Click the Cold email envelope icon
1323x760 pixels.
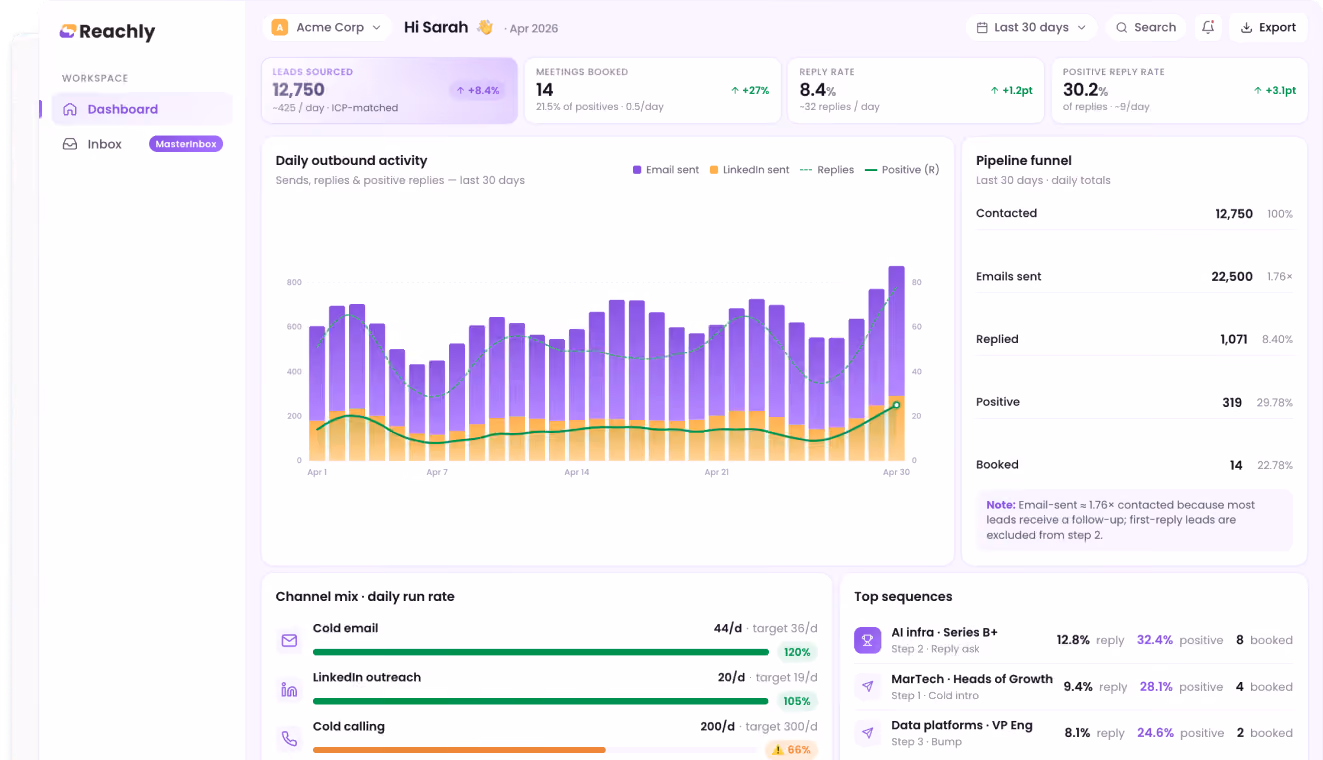[x=289, y=640]
